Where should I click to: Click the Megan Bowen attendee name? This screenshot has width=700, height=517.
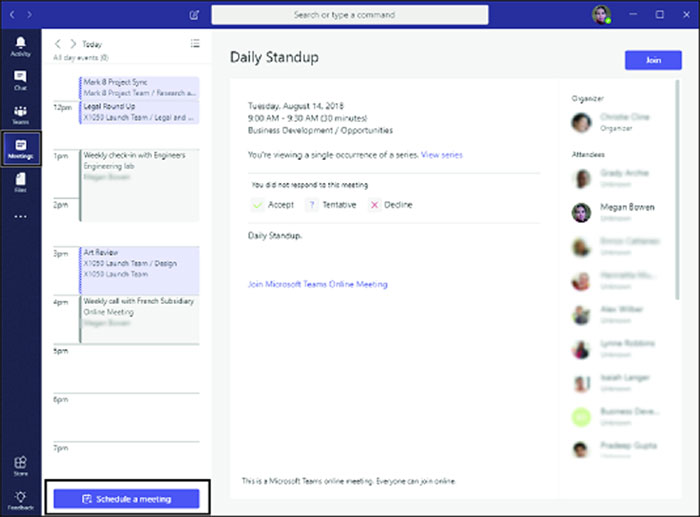627,207
